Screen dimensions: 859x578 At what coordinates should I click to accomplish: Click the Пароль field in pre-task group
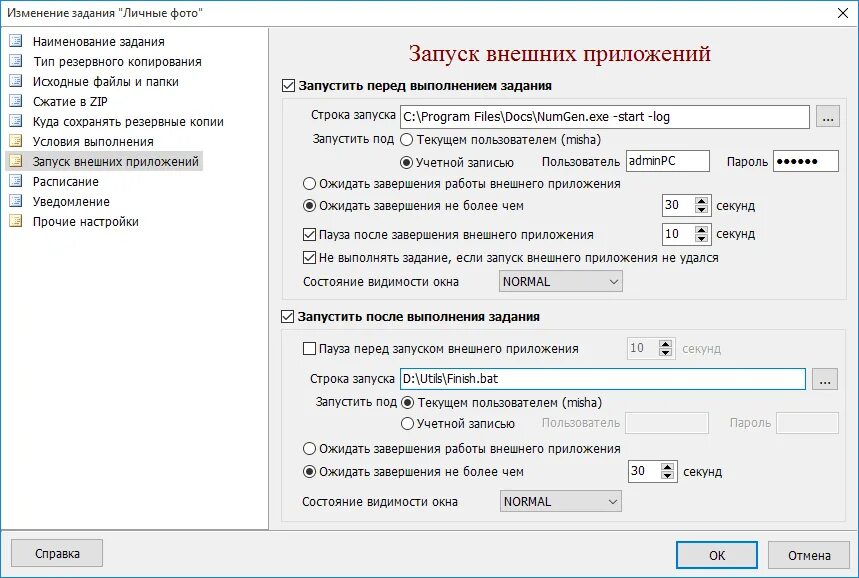[x=806, y=161]
